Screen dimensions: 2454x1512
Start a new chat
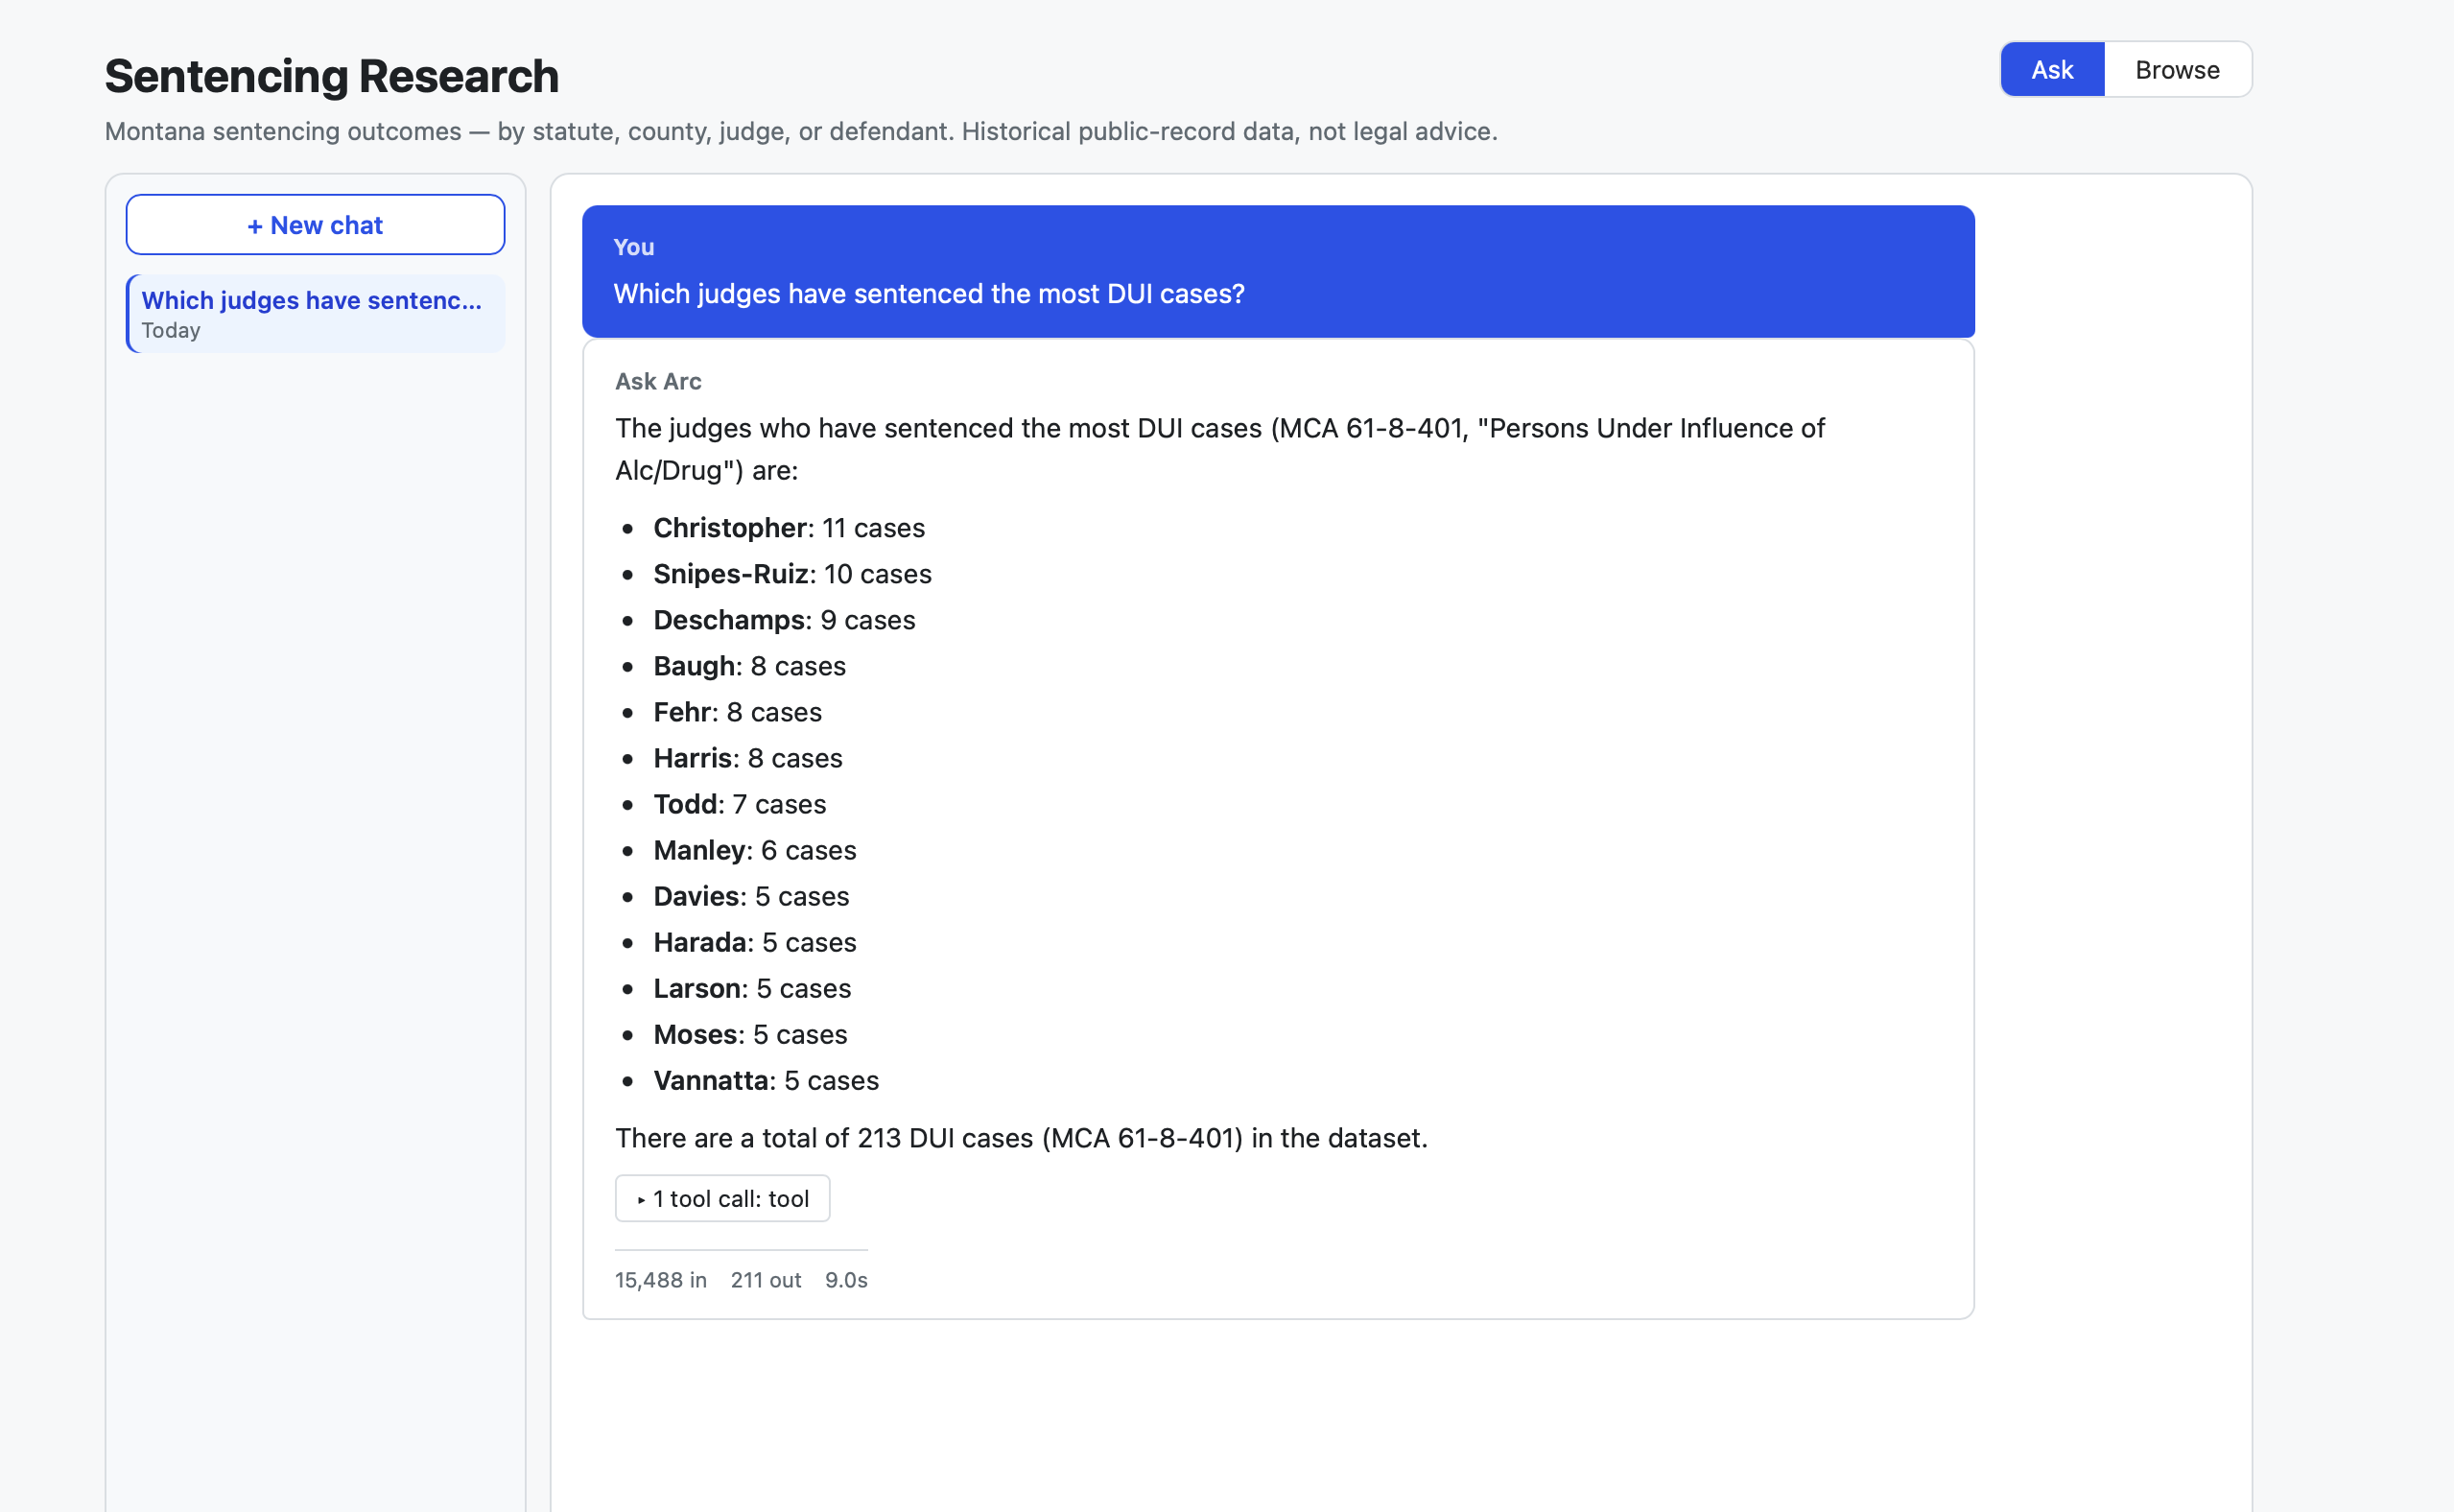315,225
